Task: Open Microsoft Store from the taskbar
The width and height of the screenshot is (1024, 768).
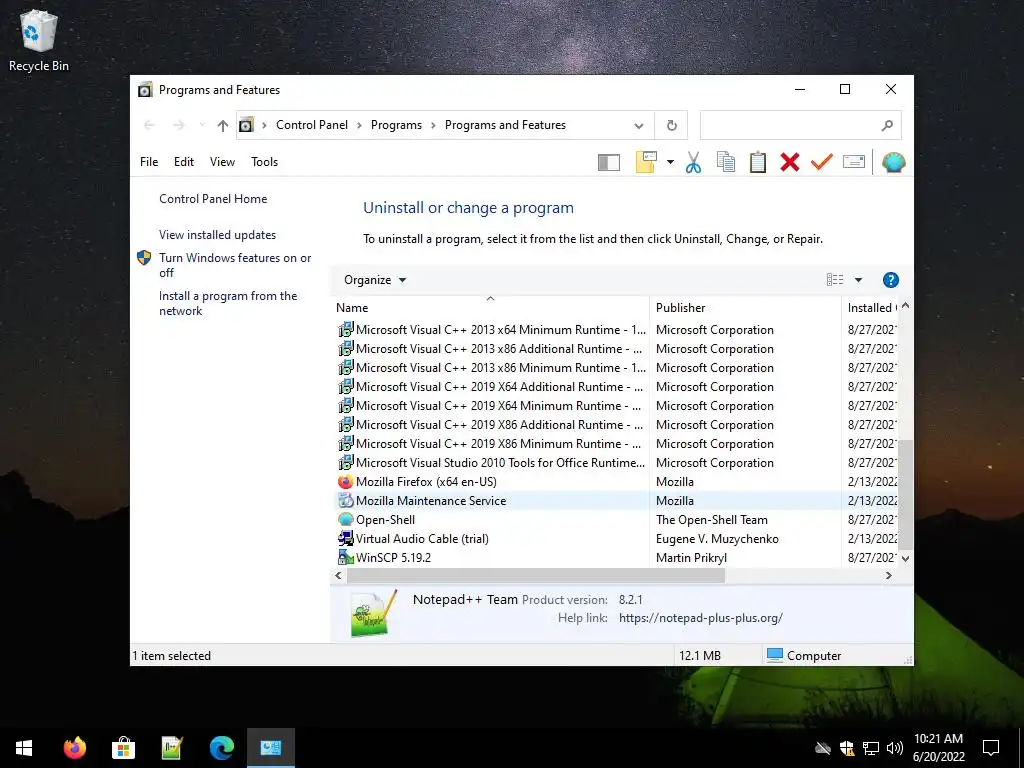Action: [123, 748]
